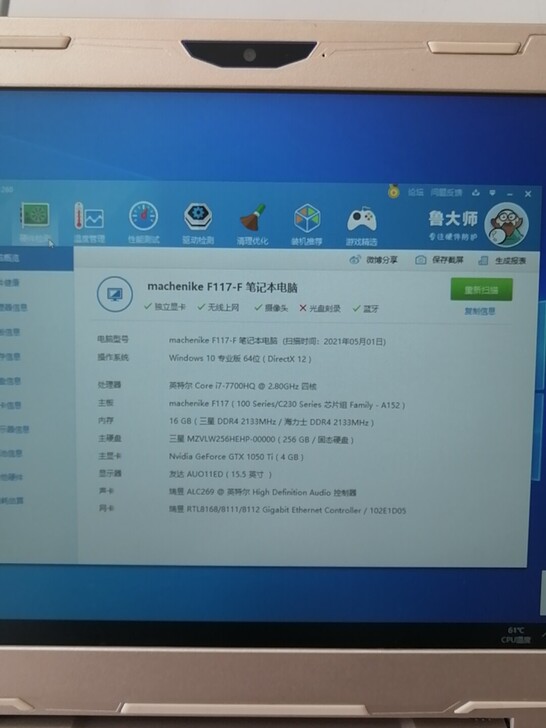The image size is (546, 728).
Task: Click the 复制信息 copy info link
Action: 480,311
